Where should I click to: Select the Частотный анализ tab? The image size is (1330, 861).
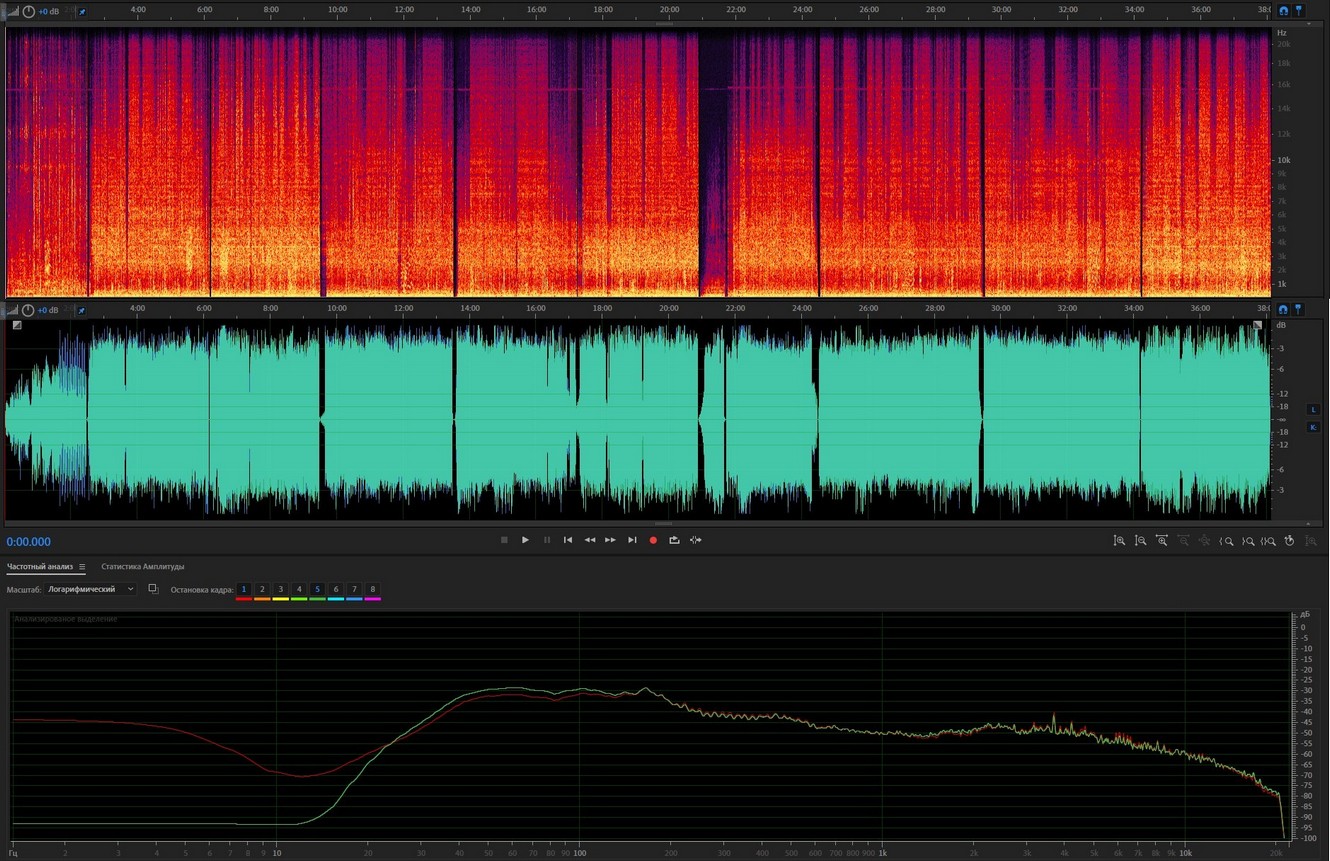coord(40,567)
